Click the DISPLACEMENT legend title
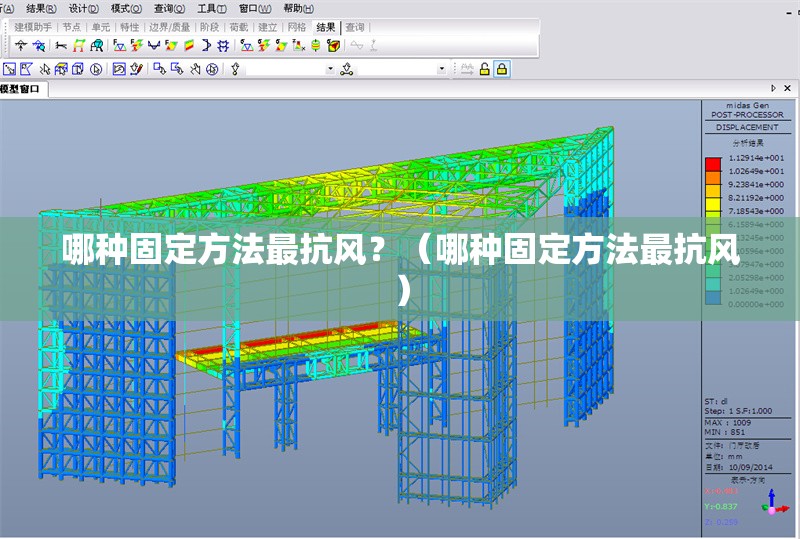The height and width of the screenshot is (539, 800). pyautogui.click(x=746, y=127)
